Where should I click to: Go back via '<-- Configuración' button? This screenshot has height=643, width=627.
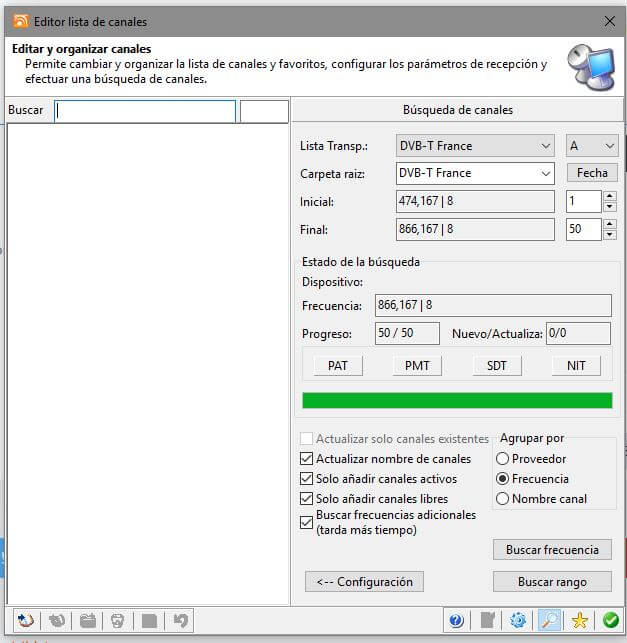[x=364, y=581]
